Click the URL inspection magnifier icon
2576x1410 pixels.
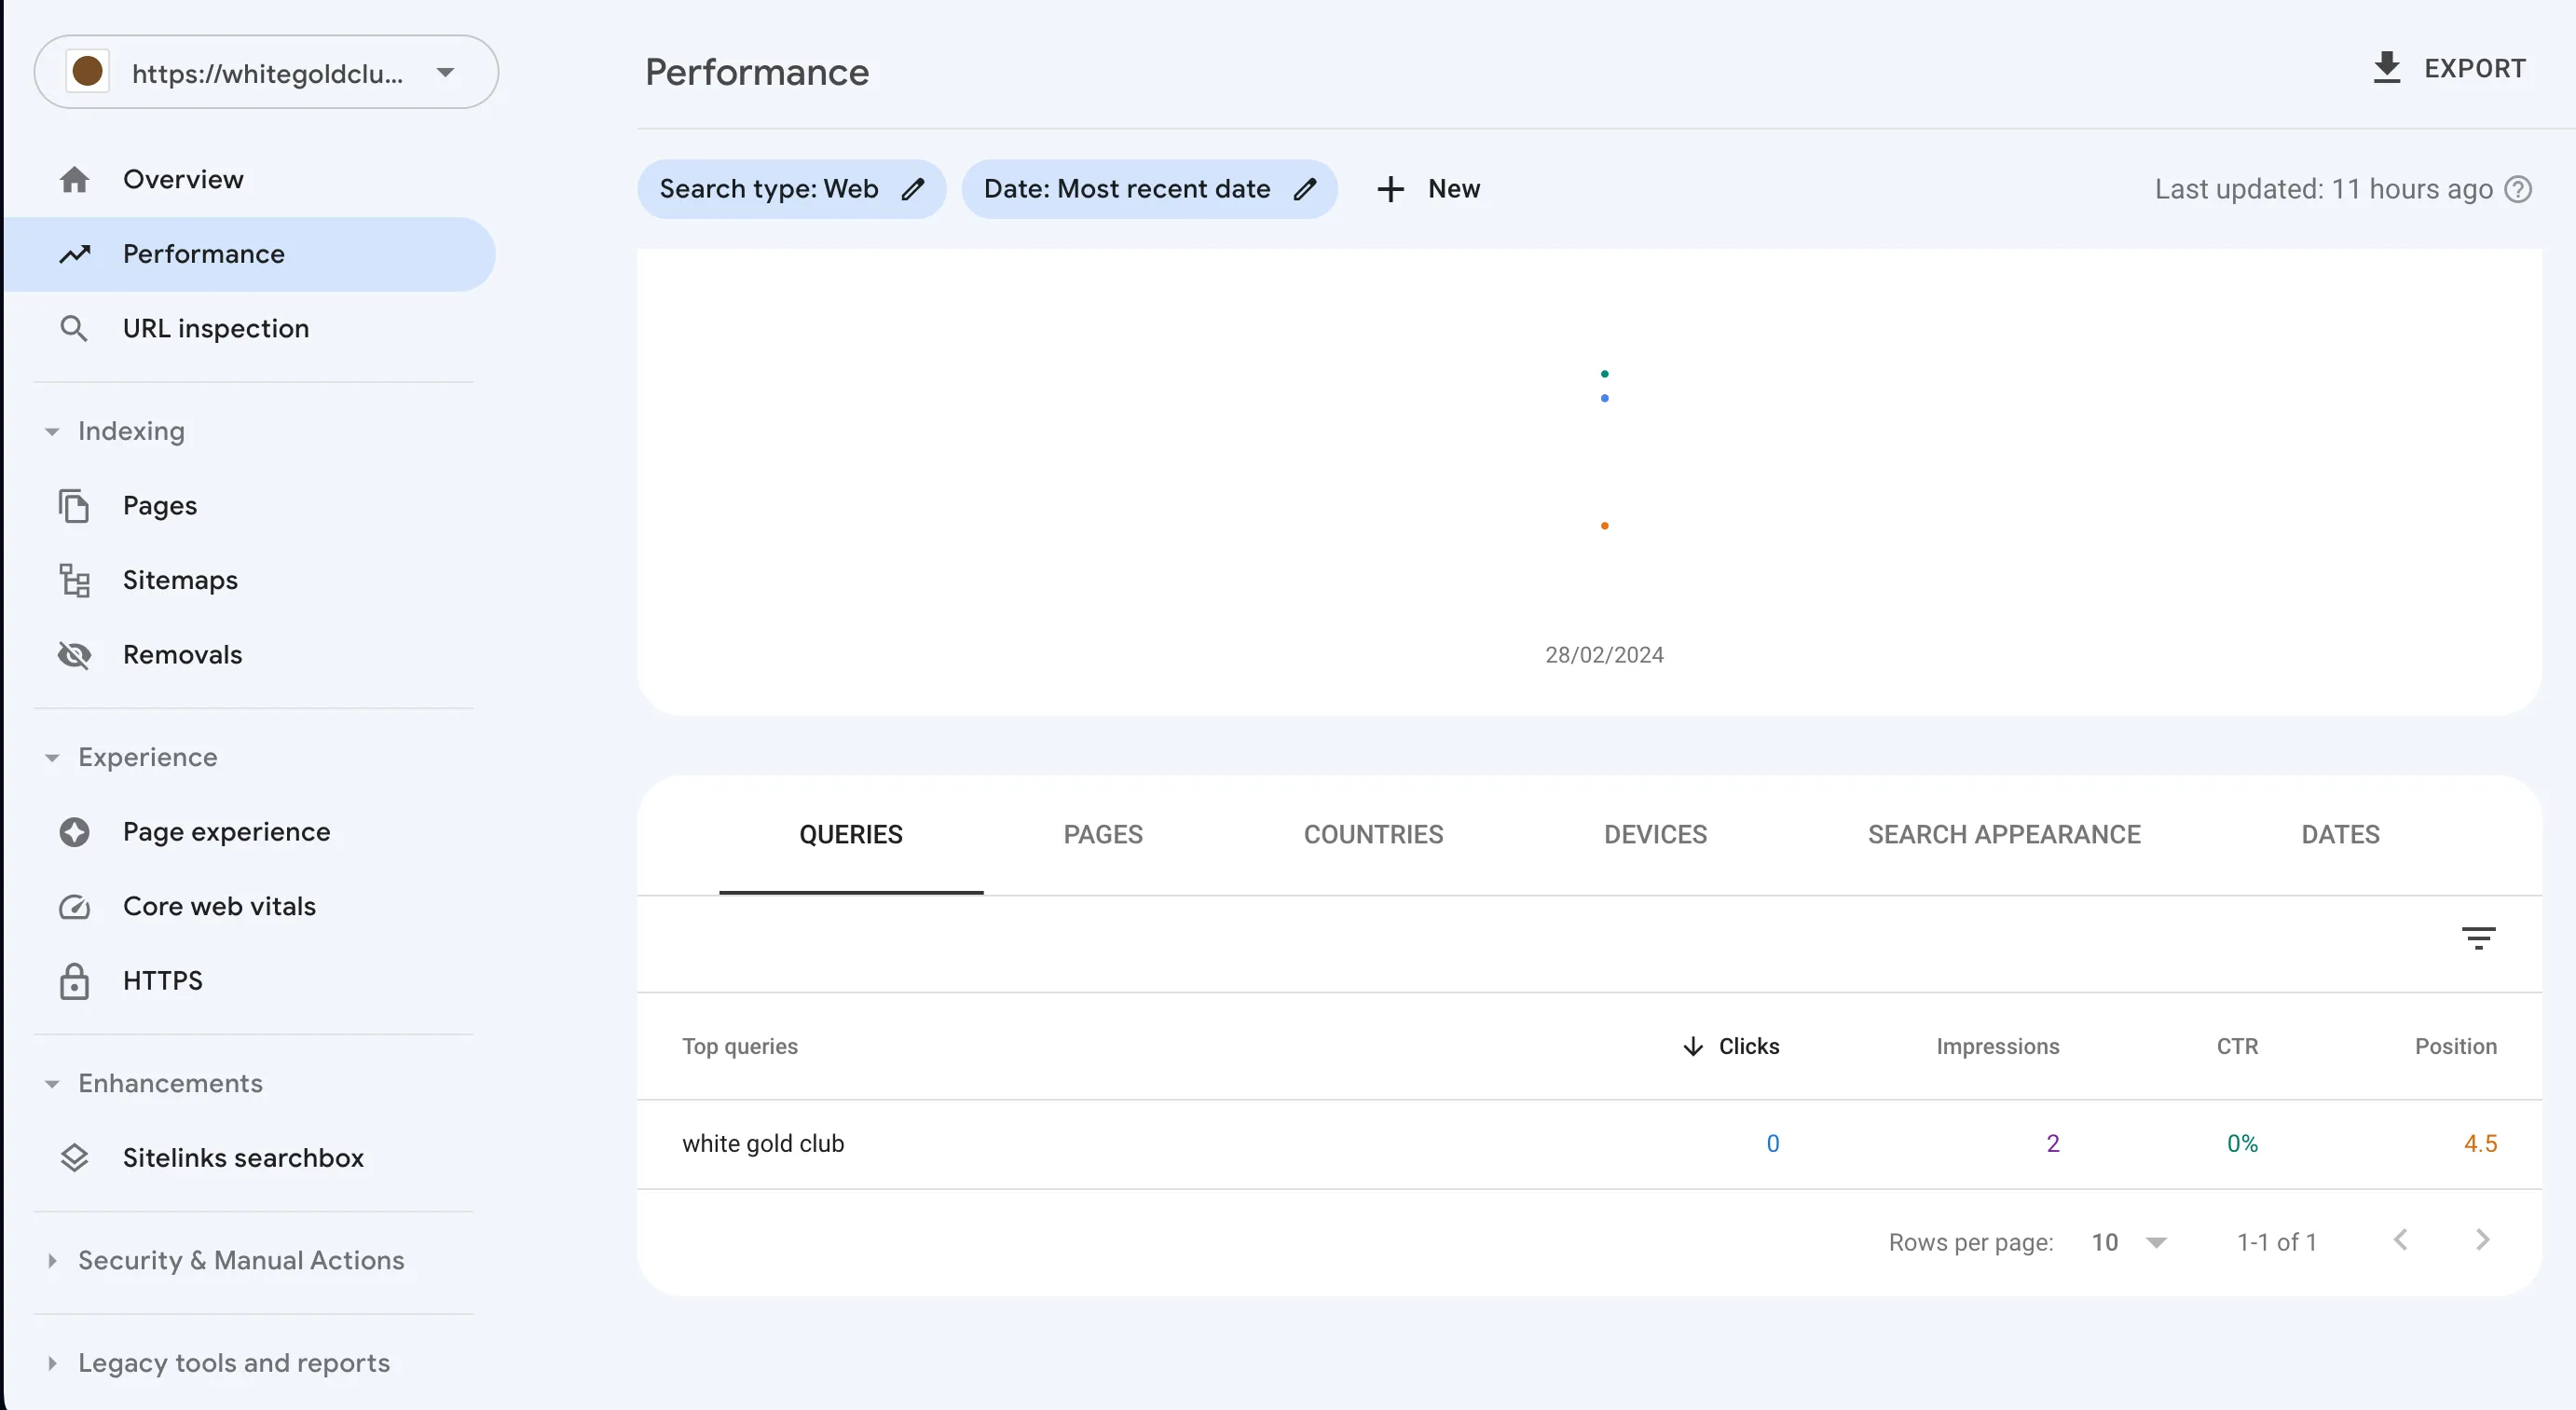[74, 328]
